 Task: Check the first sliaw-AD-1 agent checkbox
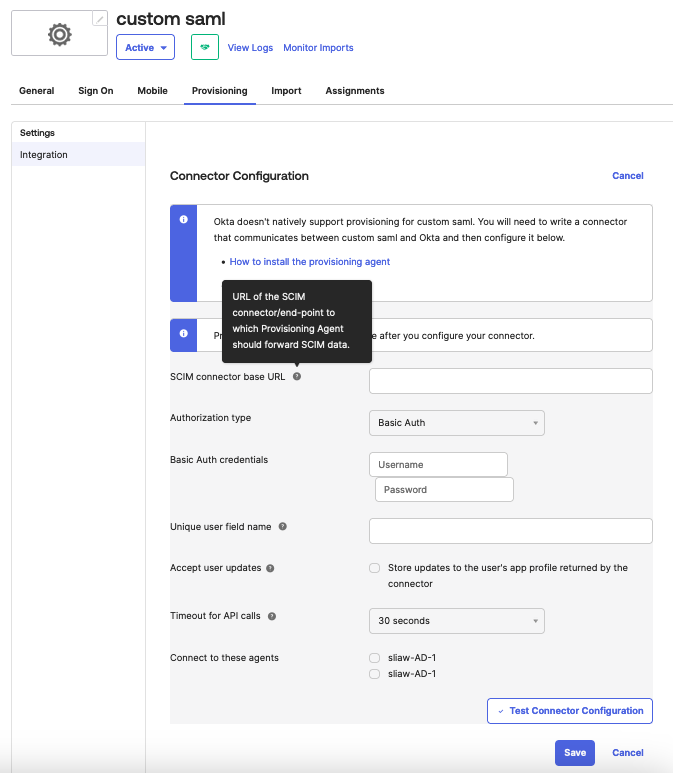point(375,658)
